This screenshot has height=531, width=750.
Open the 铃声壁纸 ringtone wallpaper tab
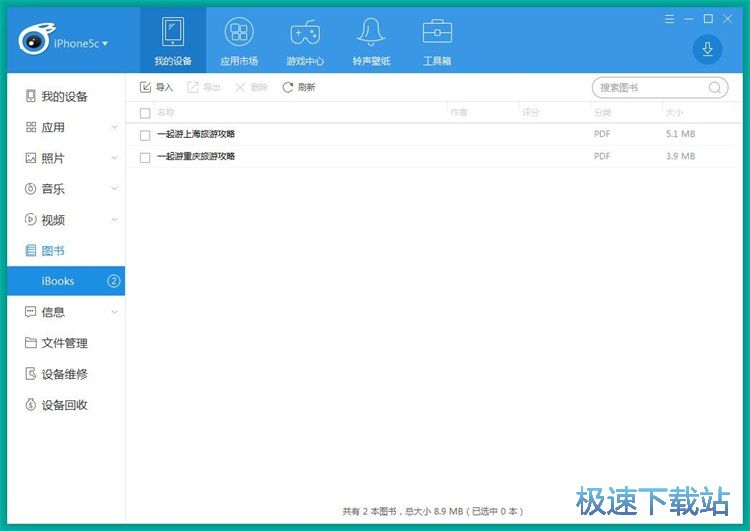pyautogui.click(x=371, y=40)
